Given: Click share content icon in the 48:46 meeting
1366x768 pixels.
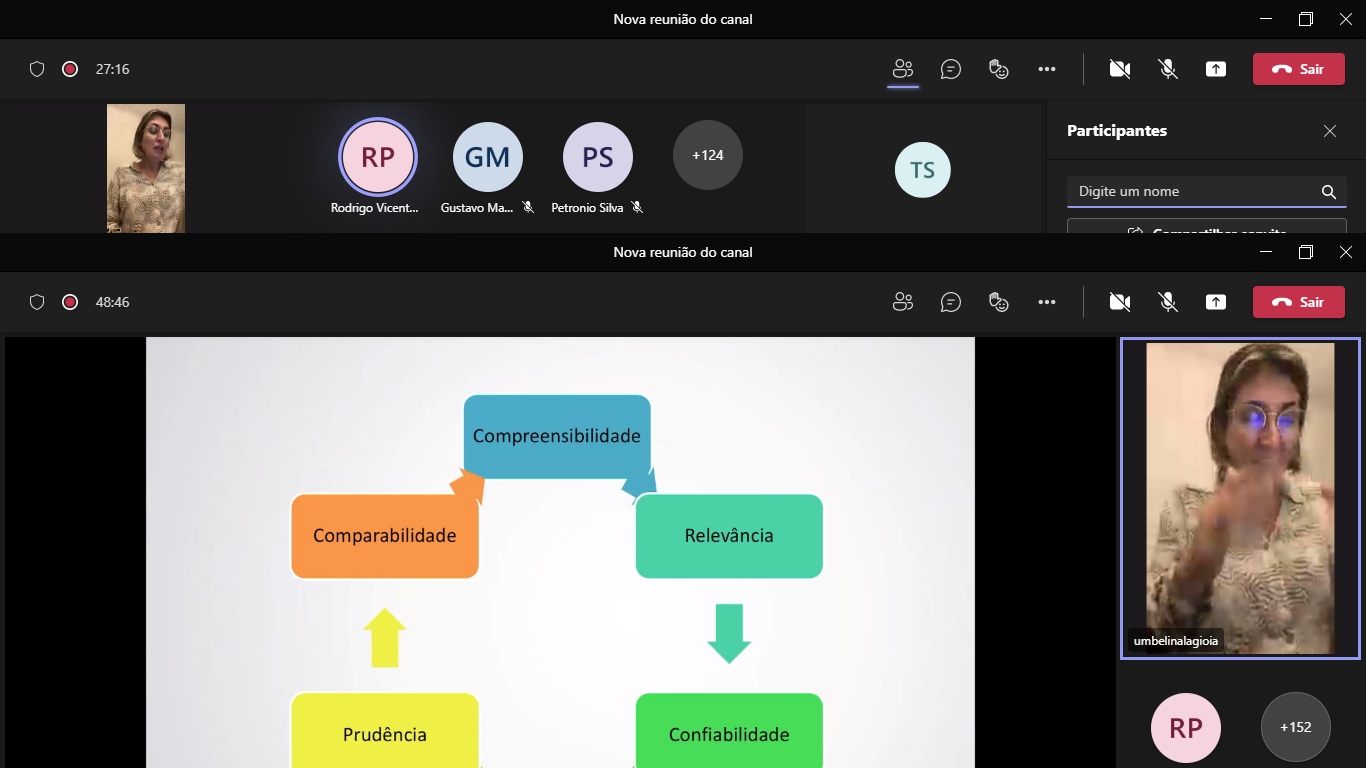Looking at the screenshot, I should click(x=1215, y=302).
